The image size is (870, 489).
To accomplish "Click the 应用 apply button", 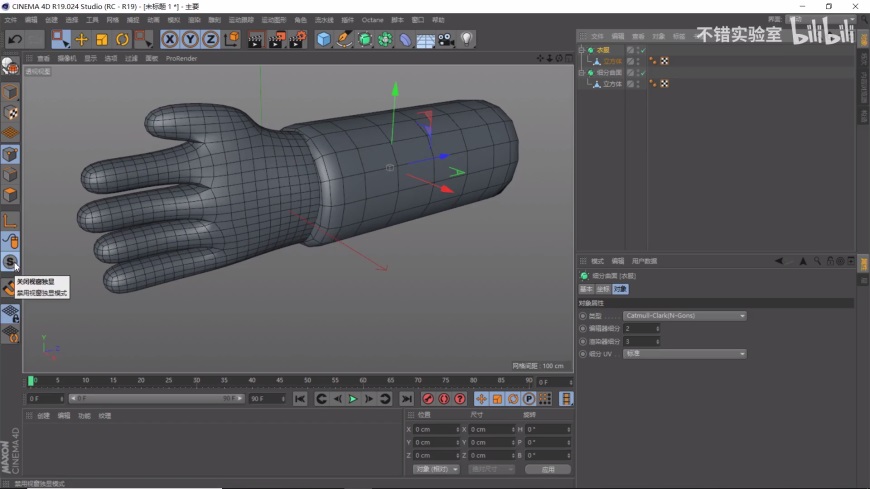I will coord(547,469).
